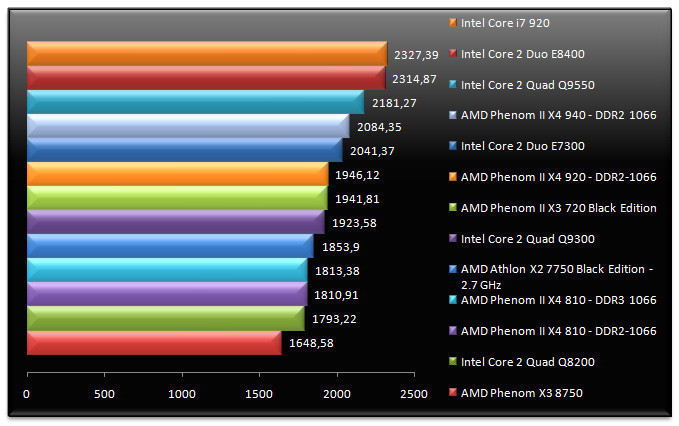Click the data label 1853,9
The image size is (679, 426).
pyautogui.click(x=341, y=247)
